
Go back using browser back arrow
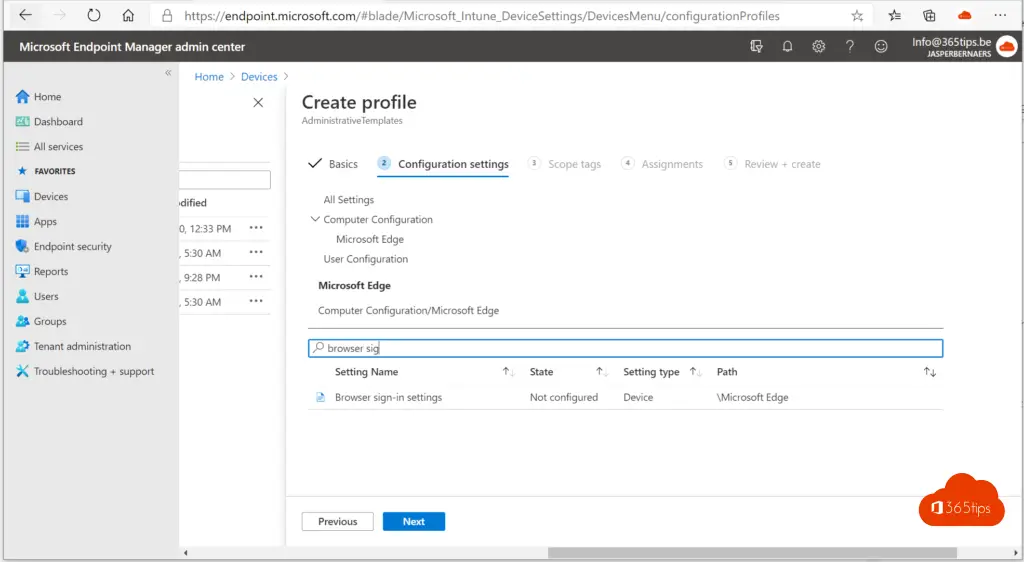tap(25, 15)
